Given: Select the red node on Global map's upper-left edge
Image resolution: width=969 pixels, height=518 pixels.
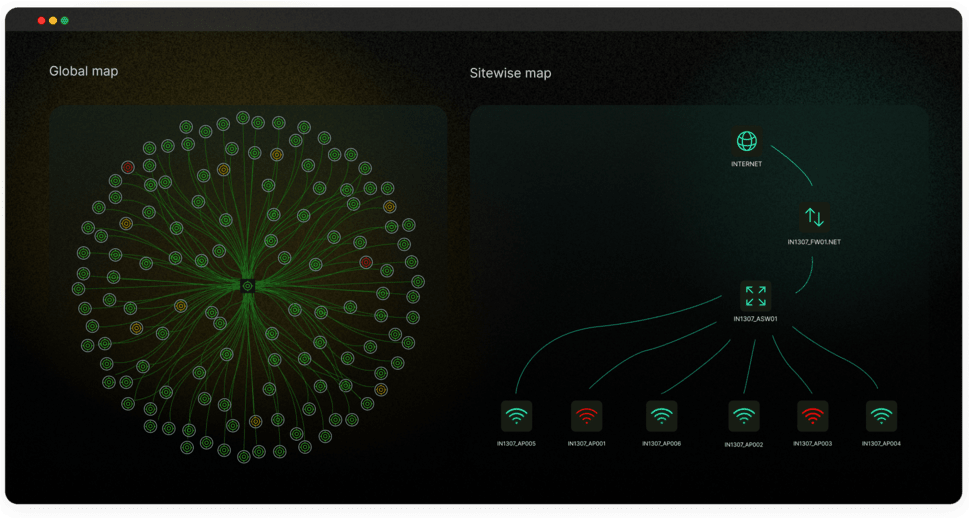Looking at the screenshot, I should pos(128,167).
